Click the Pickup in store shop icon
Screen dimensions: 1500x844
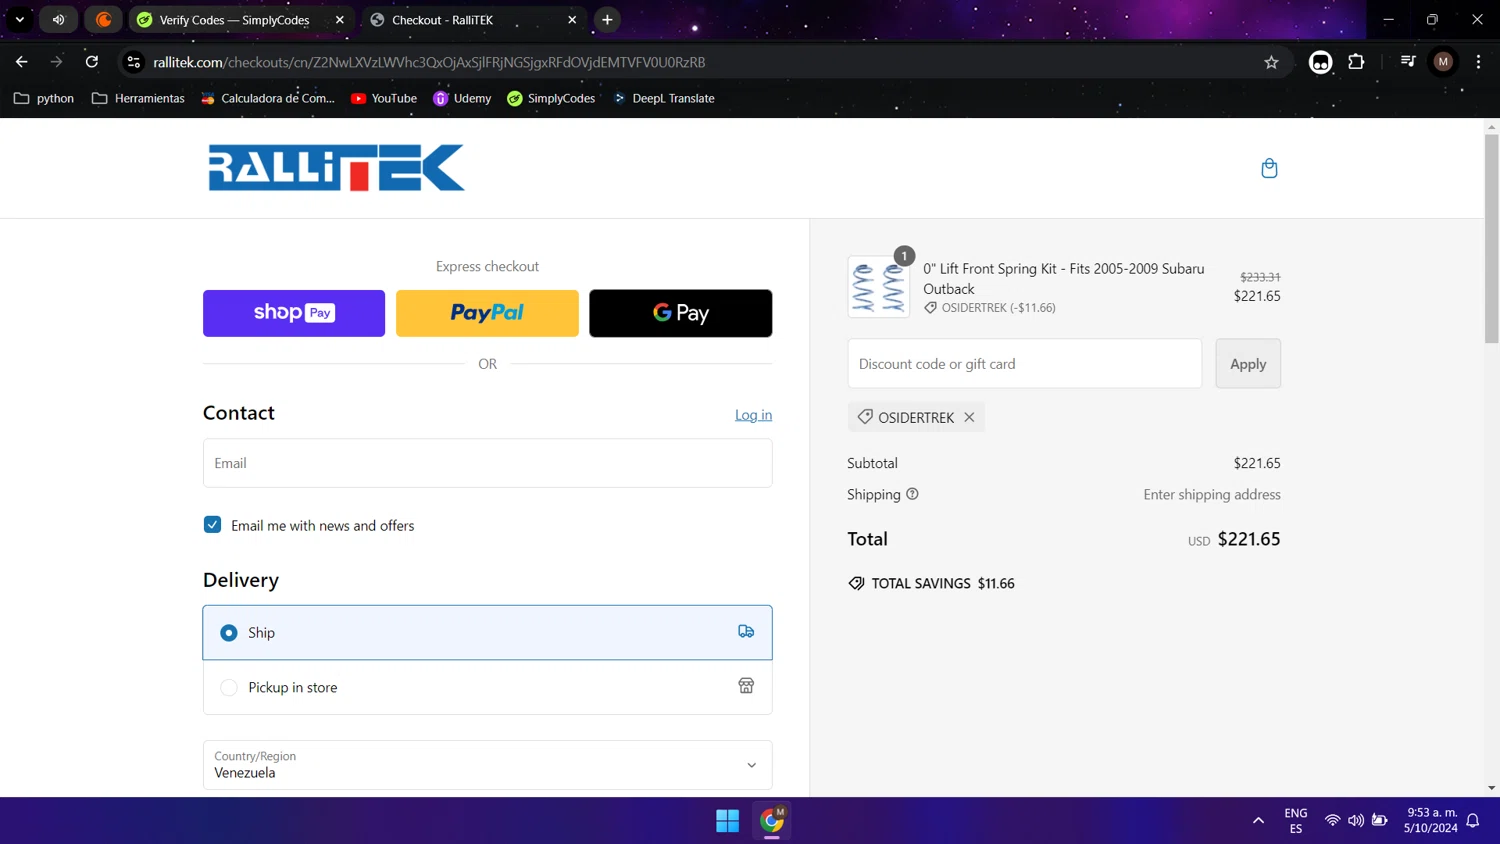[746, 686]
